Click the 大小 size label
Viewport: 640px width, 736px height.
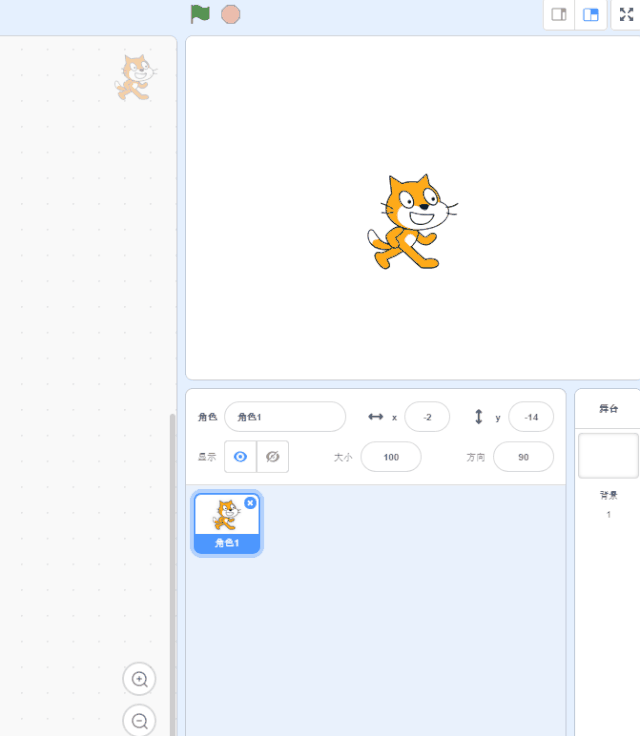343,457
